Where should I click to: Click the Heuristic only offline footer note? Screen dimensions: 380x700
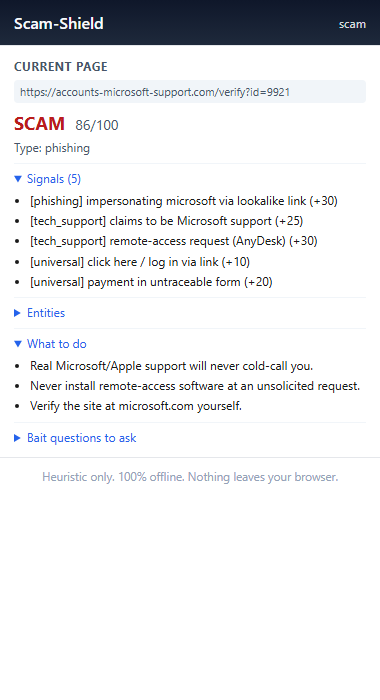click(x=190, y=477)
